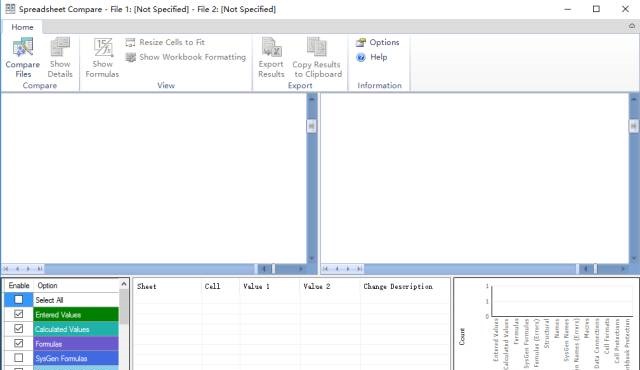Click the Value 1 column header

pyautogui.click(x=270, y=286)
